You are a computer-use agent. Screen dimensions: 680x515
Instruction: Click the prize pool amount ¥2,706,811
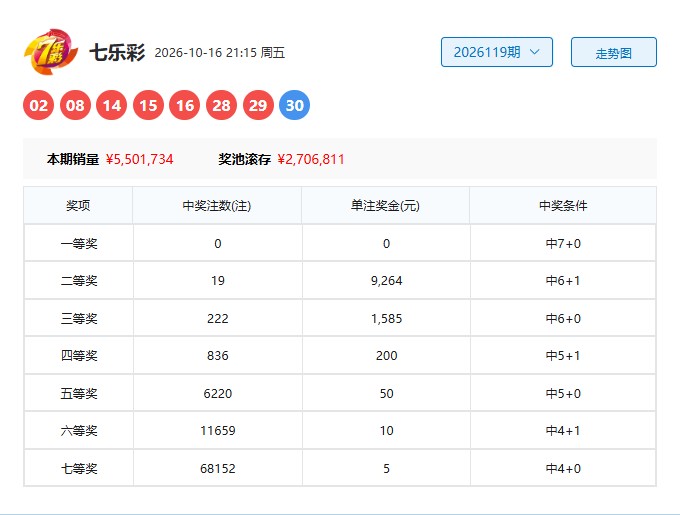coord(311,159)
